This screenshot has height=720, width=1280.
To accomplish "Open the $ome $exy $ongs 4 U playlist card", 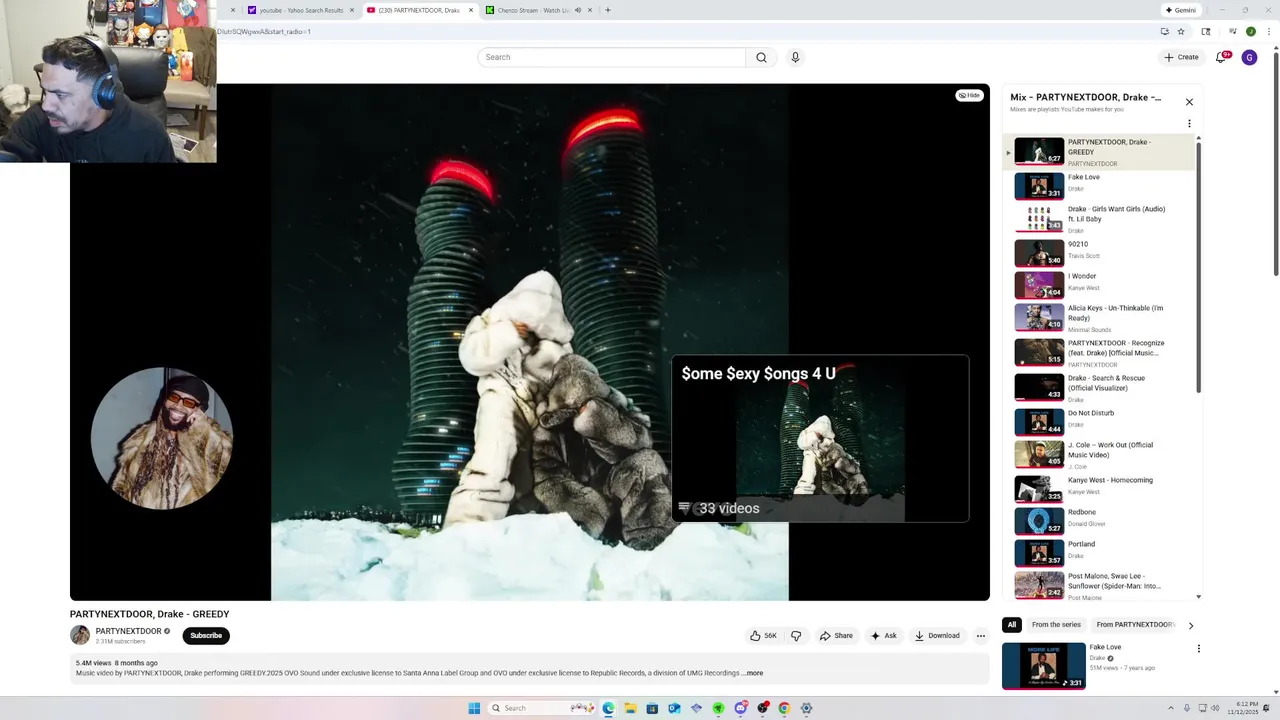I will pyautogui.click(x=820, y=439).
